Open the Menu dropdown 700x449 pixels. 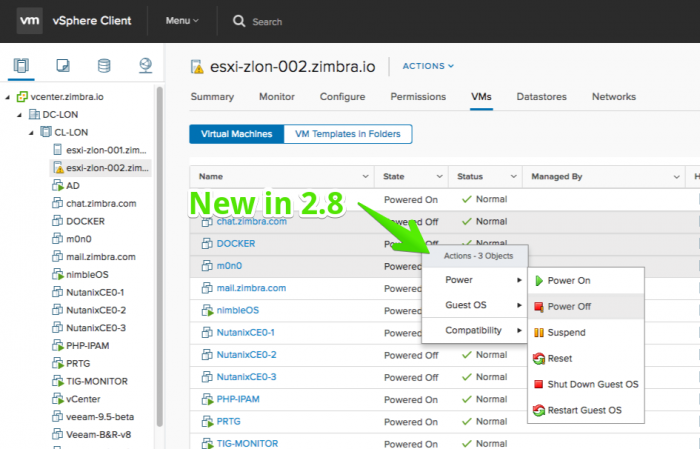pos(182,21)
